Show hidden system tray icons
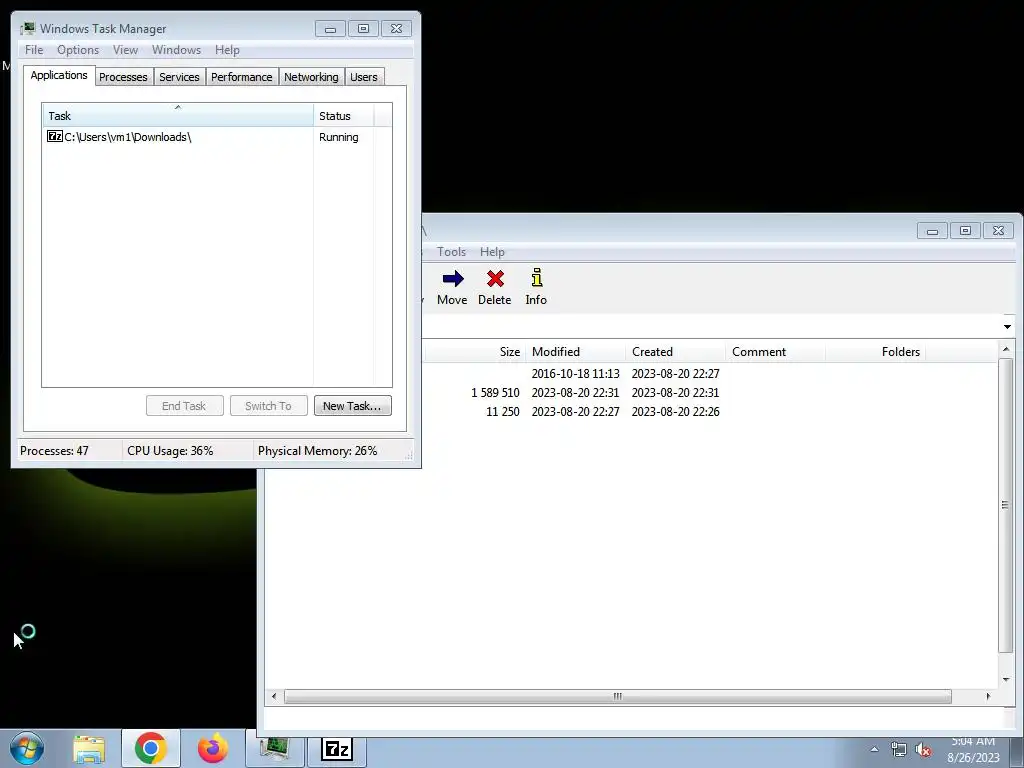Screen dimensions: 1024x768 tap(874, 750)
